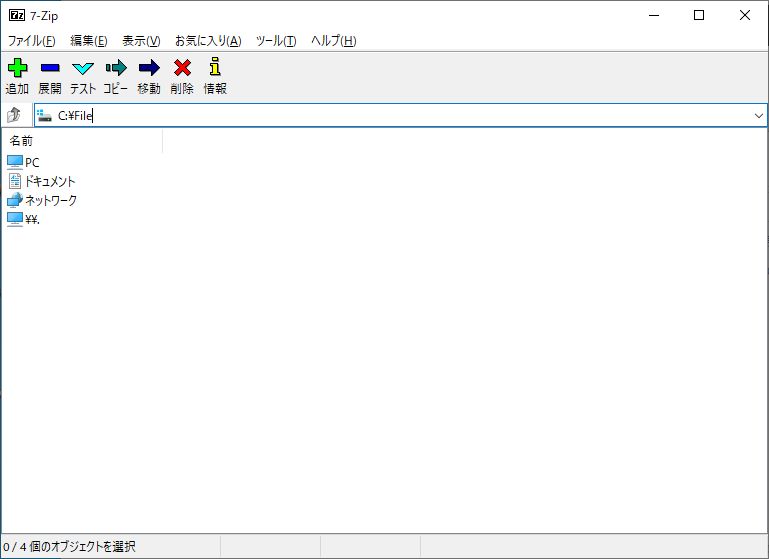Click the ネットワーク network icon
Image resolution: width=769 pixels, height=559 pixels.
pos(15,200)
